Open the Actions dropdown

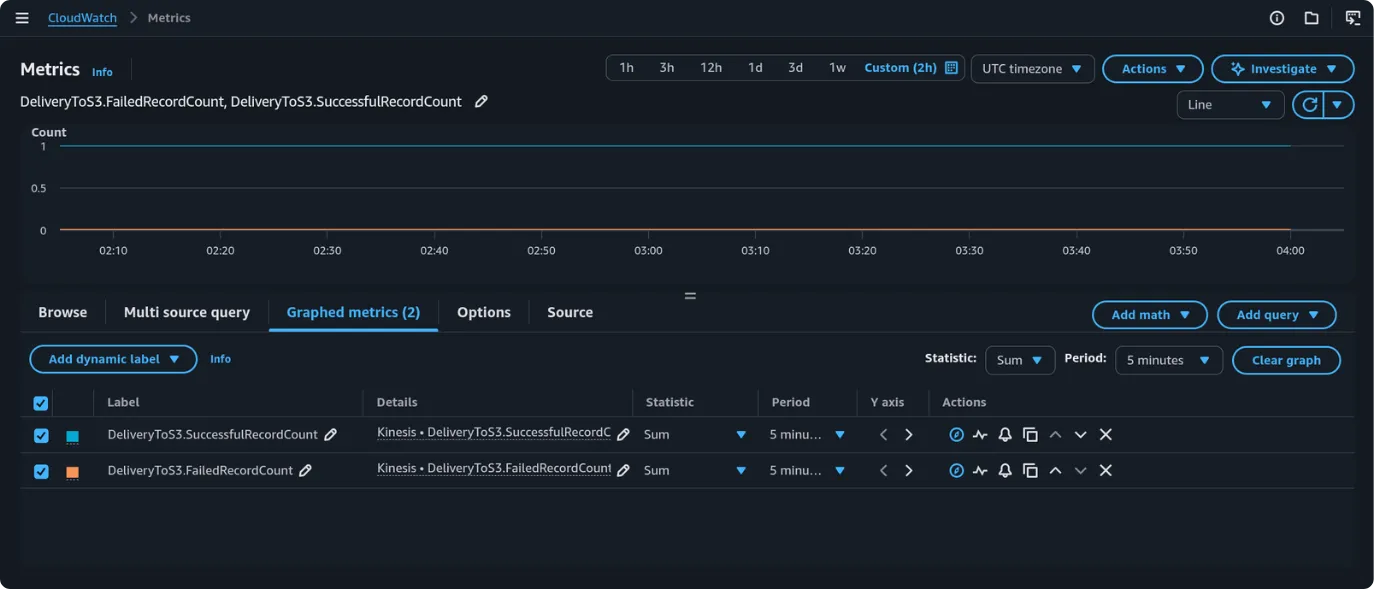click(1153, 69)
